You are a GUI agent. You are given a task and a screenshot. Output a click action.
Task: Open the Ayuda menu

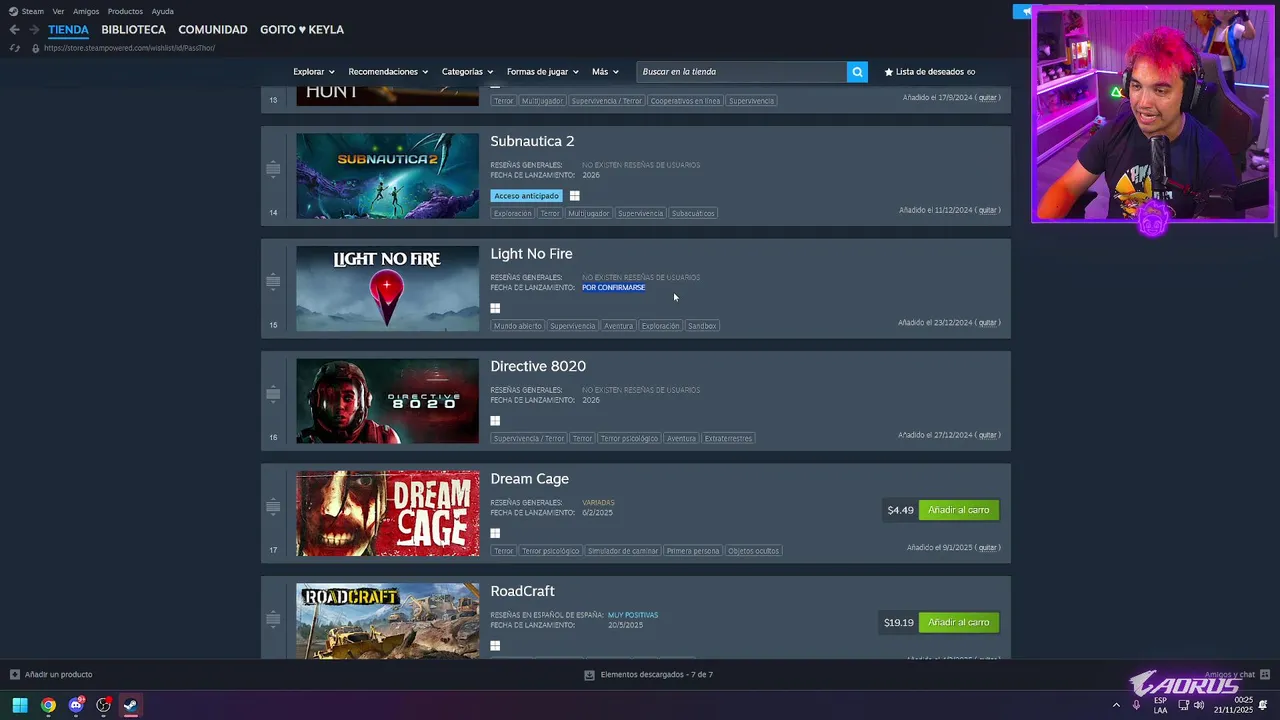point(163,12)
